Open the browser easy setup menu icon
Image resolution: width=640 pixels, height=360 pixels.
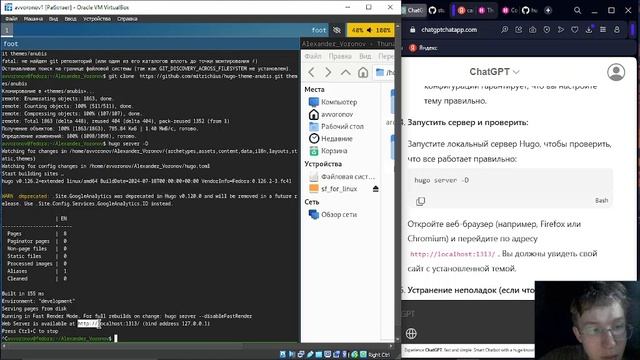tap(603, 30)
